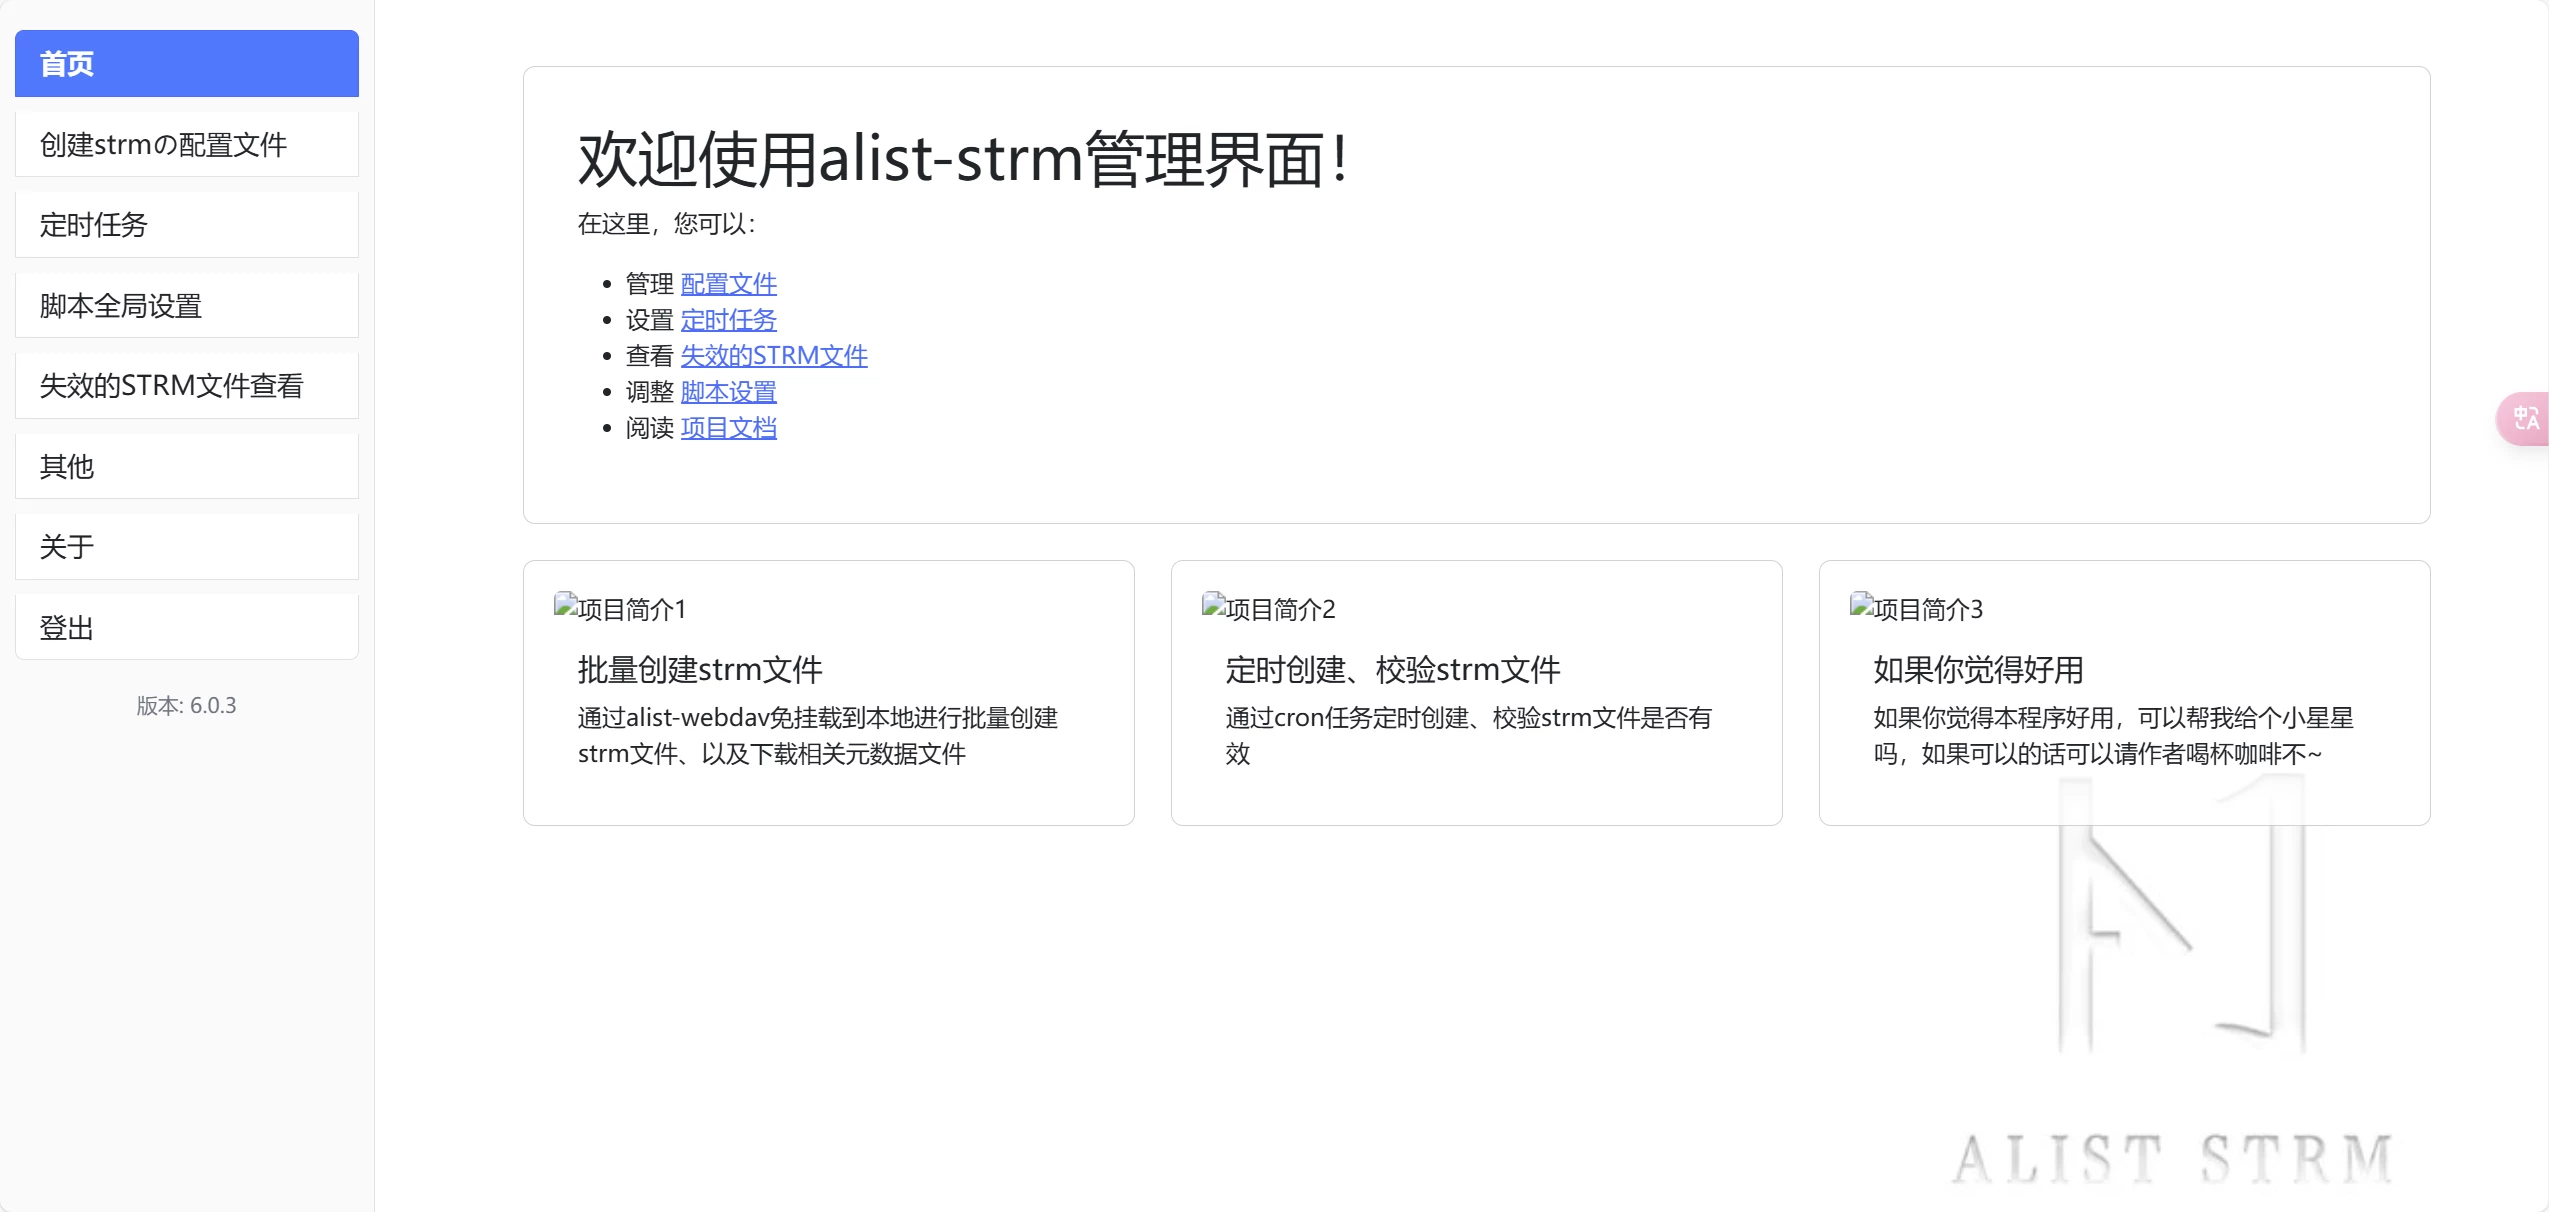
Task: Click the broken image icon for 项目简介1
Action: tap(566, 604)
